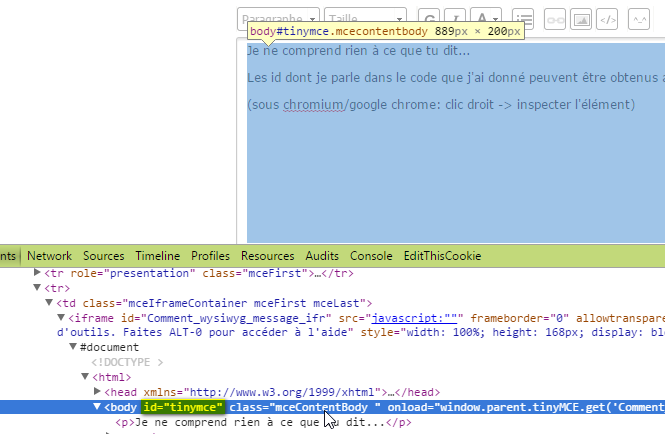Image resolution: width=665 pixels, height=434 pixels.
Task: Collapse the #document node
Action: point(73,347)
